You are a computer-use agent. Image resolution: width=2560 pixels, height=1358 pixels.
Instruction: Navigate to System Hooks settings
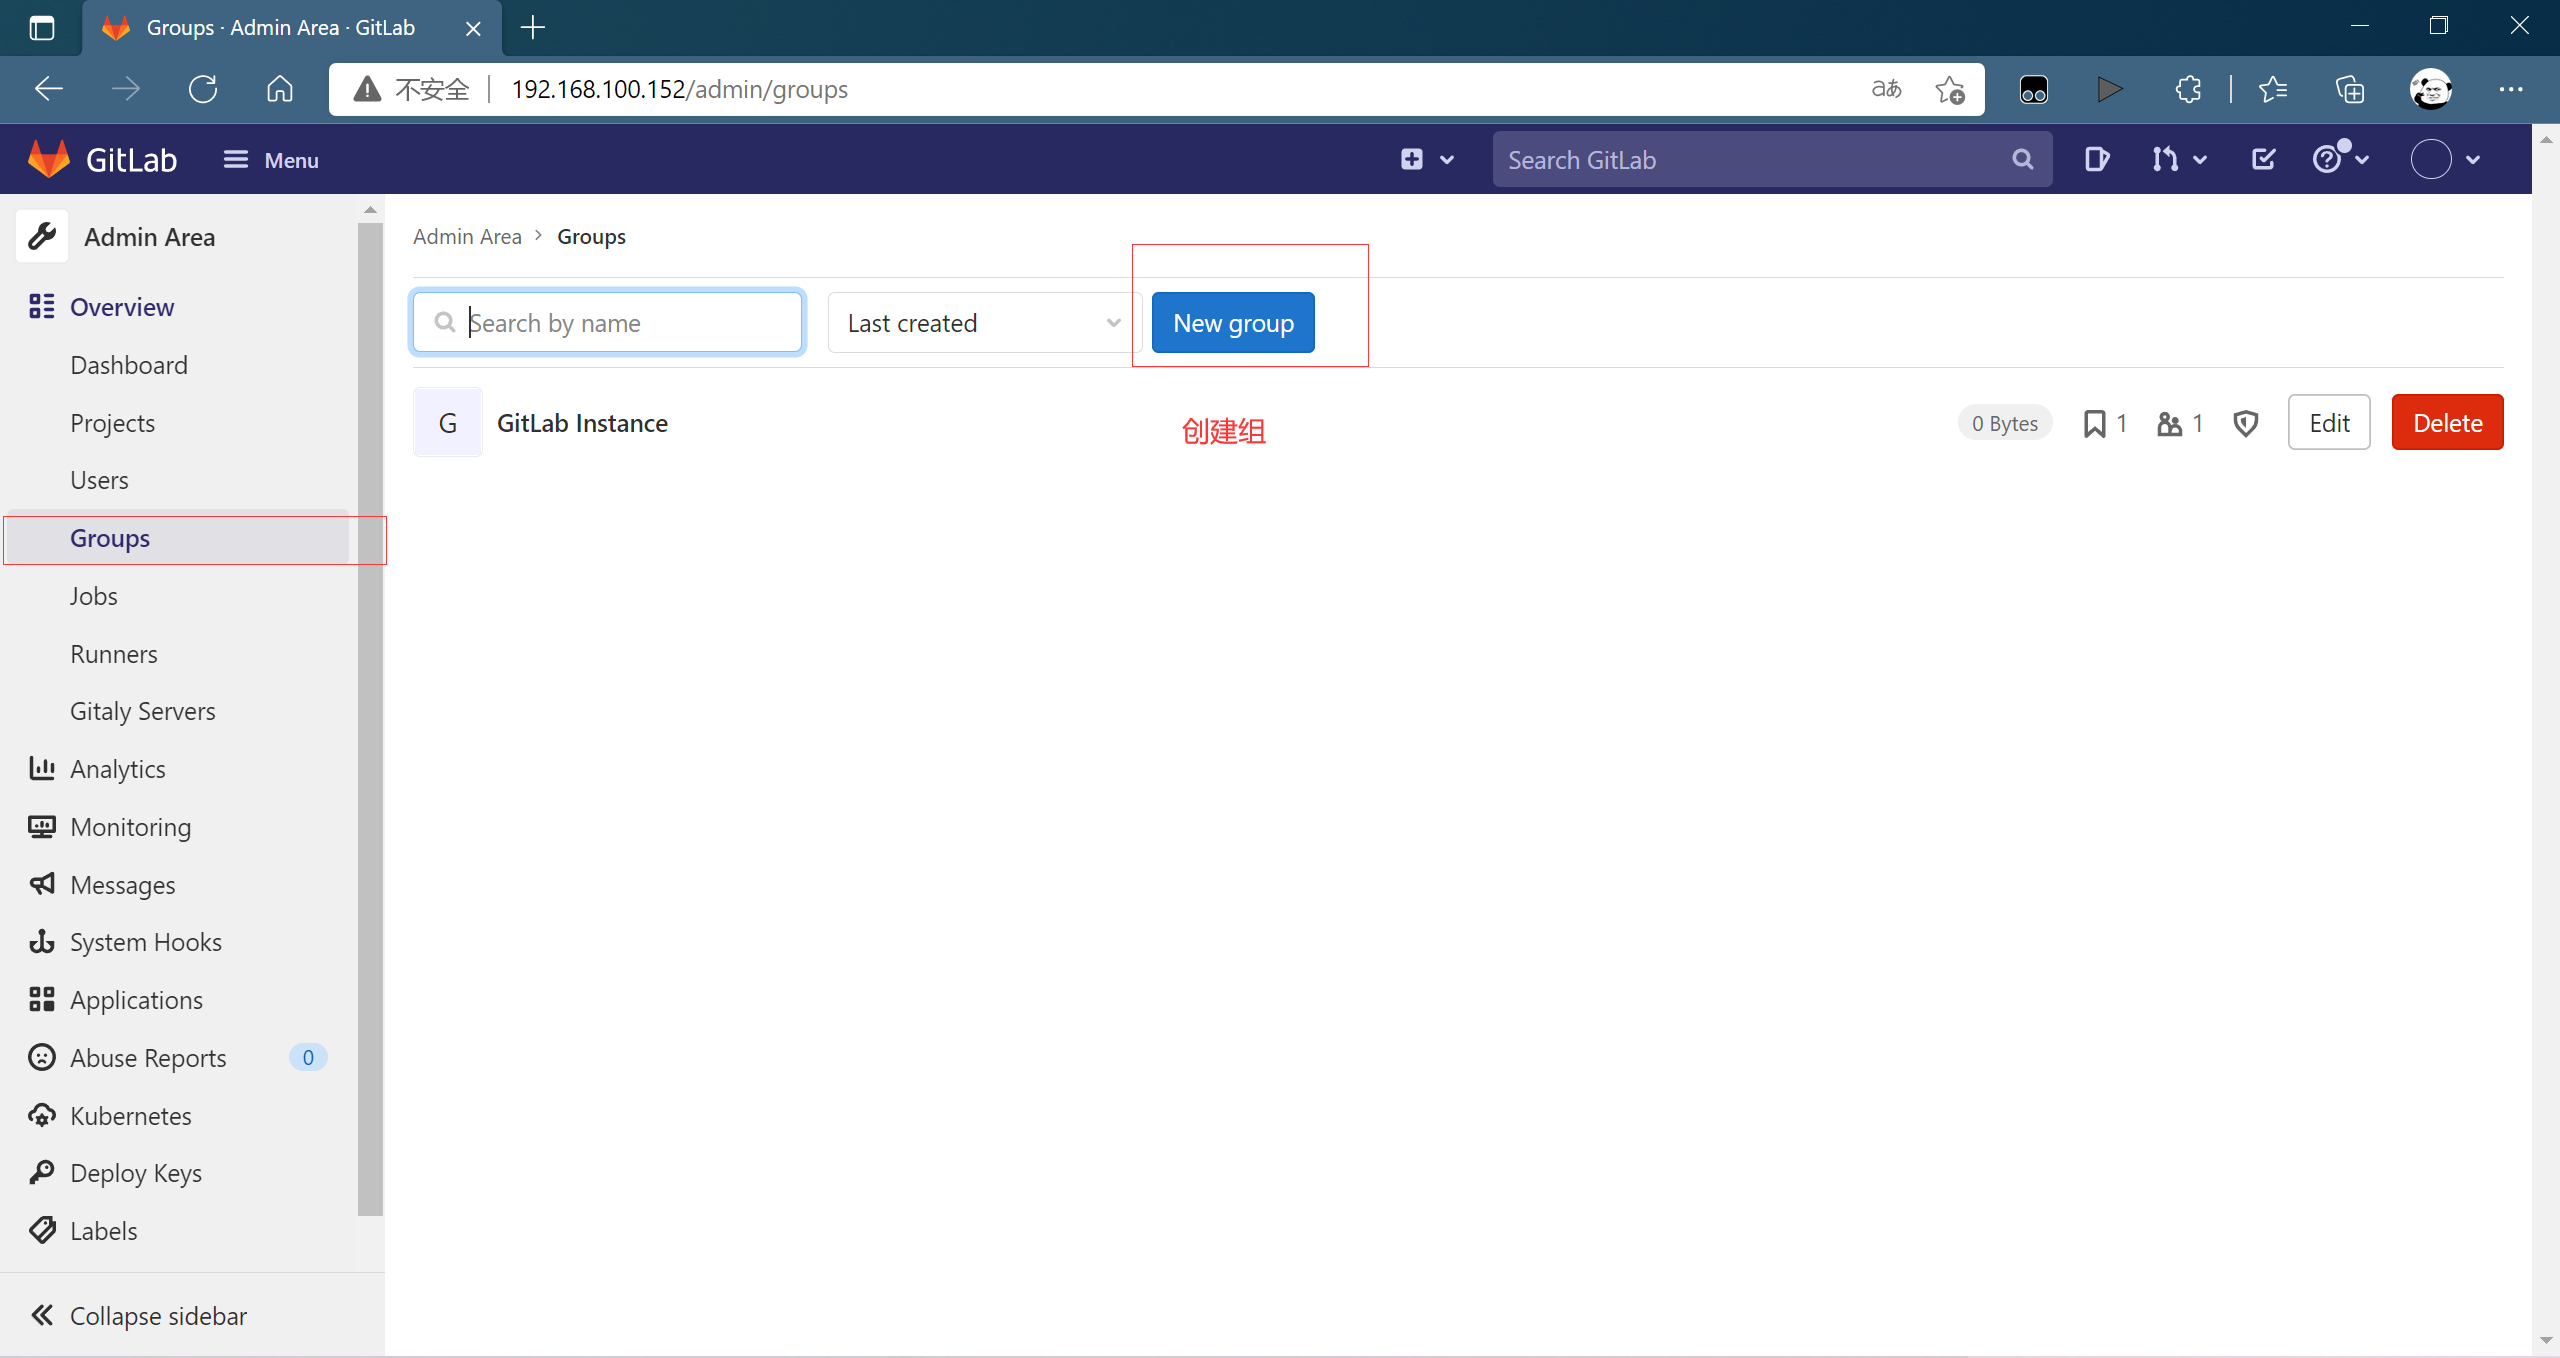147,941
